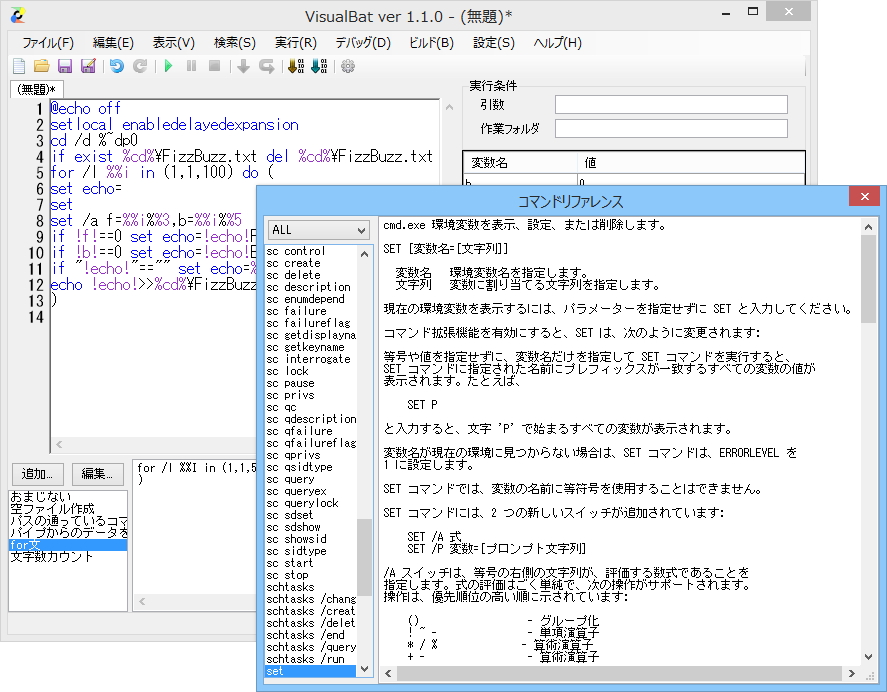Screen dimensions: 887x692
Task: Select 'sc pause' in command list
Action: click(x=311, y=383)
